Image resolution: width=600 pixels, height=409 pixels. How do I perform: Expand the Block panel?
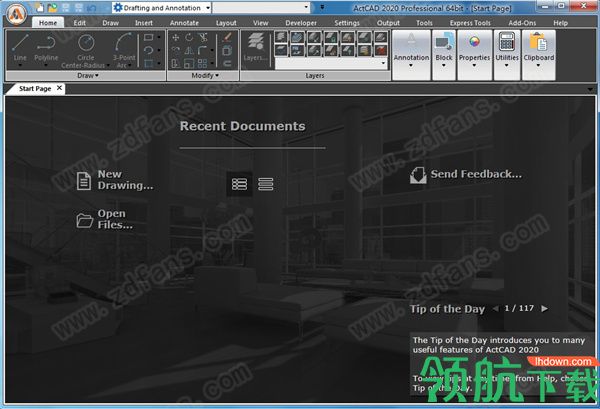point(444,55)
